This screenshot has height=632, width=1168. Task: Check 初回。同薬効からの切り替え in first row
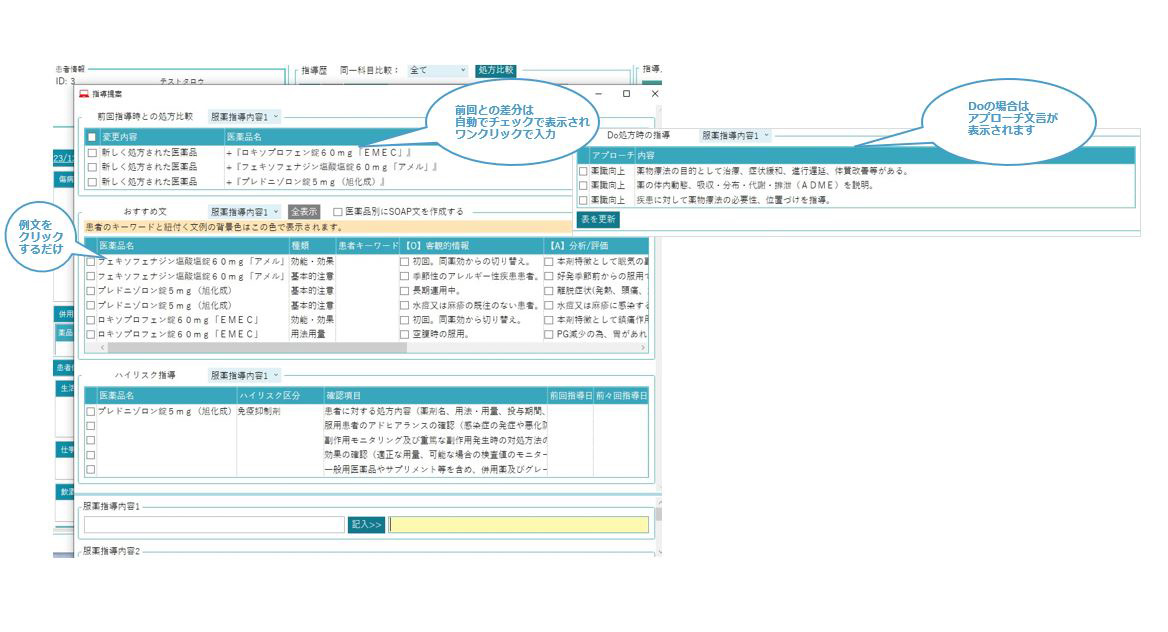[405, 261]
